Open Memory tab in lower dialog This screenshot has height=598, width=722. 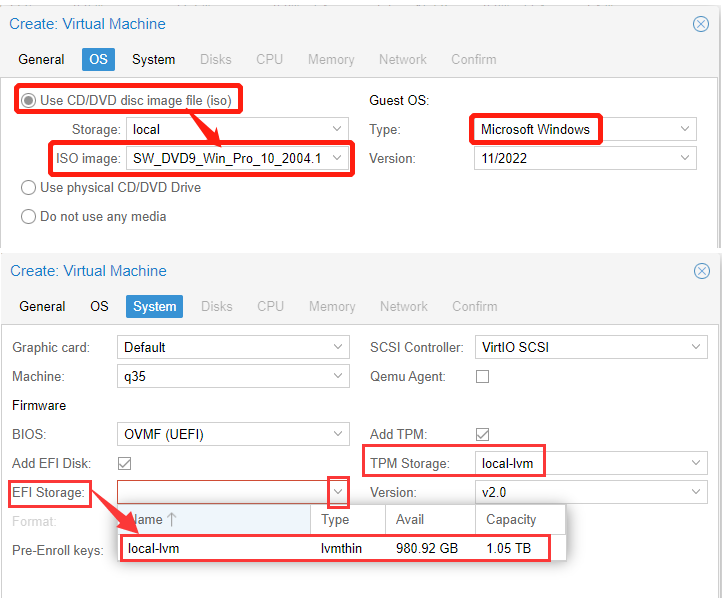click(x=332, y=307)
